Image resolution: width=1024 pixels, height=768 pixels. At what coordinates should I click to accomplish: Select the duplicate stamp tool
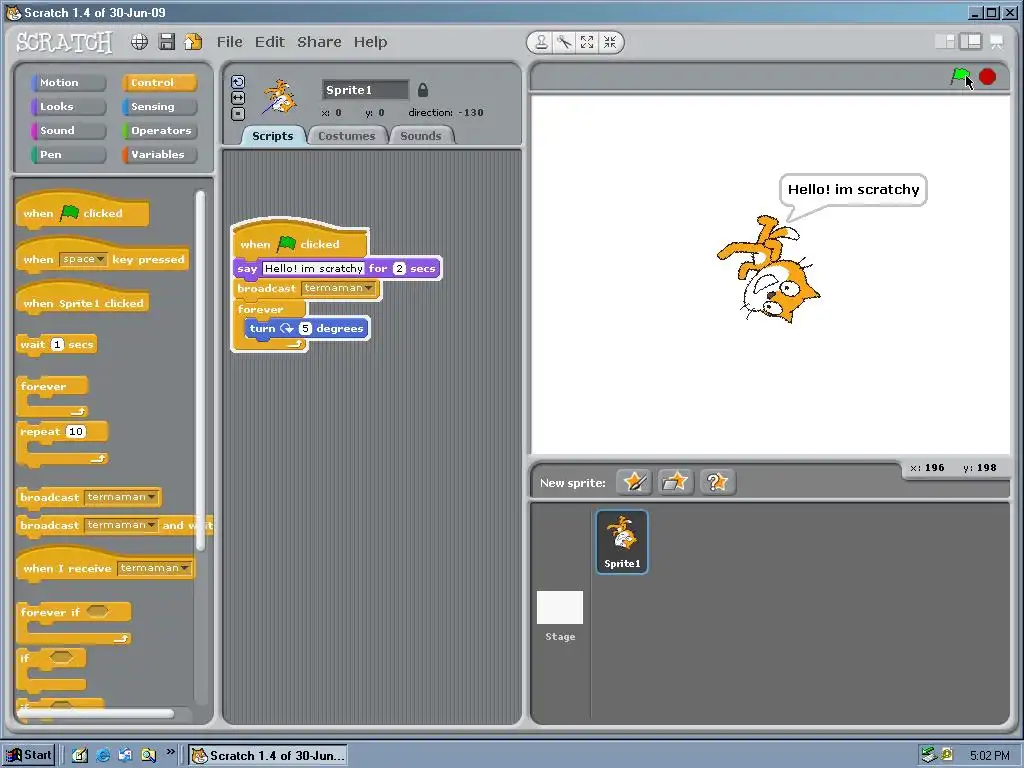(x=541, y=42)
